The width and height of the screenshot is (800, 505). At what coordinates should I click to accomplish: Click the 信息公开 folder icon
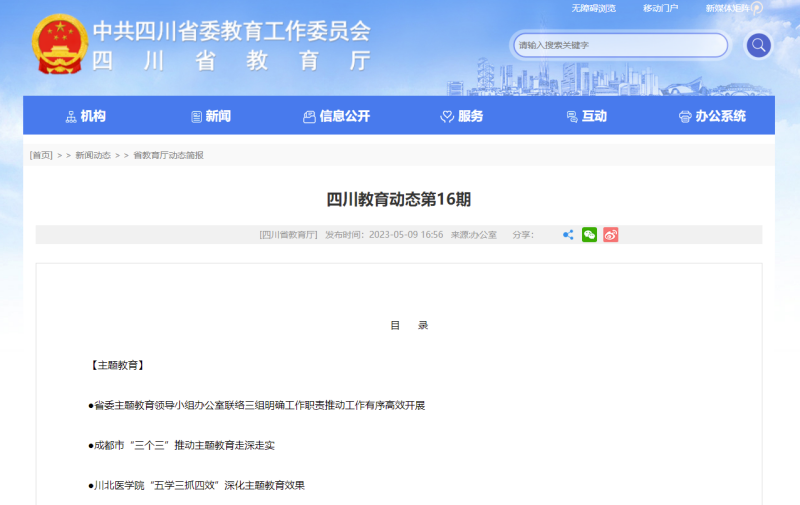(x=309, y=117)
